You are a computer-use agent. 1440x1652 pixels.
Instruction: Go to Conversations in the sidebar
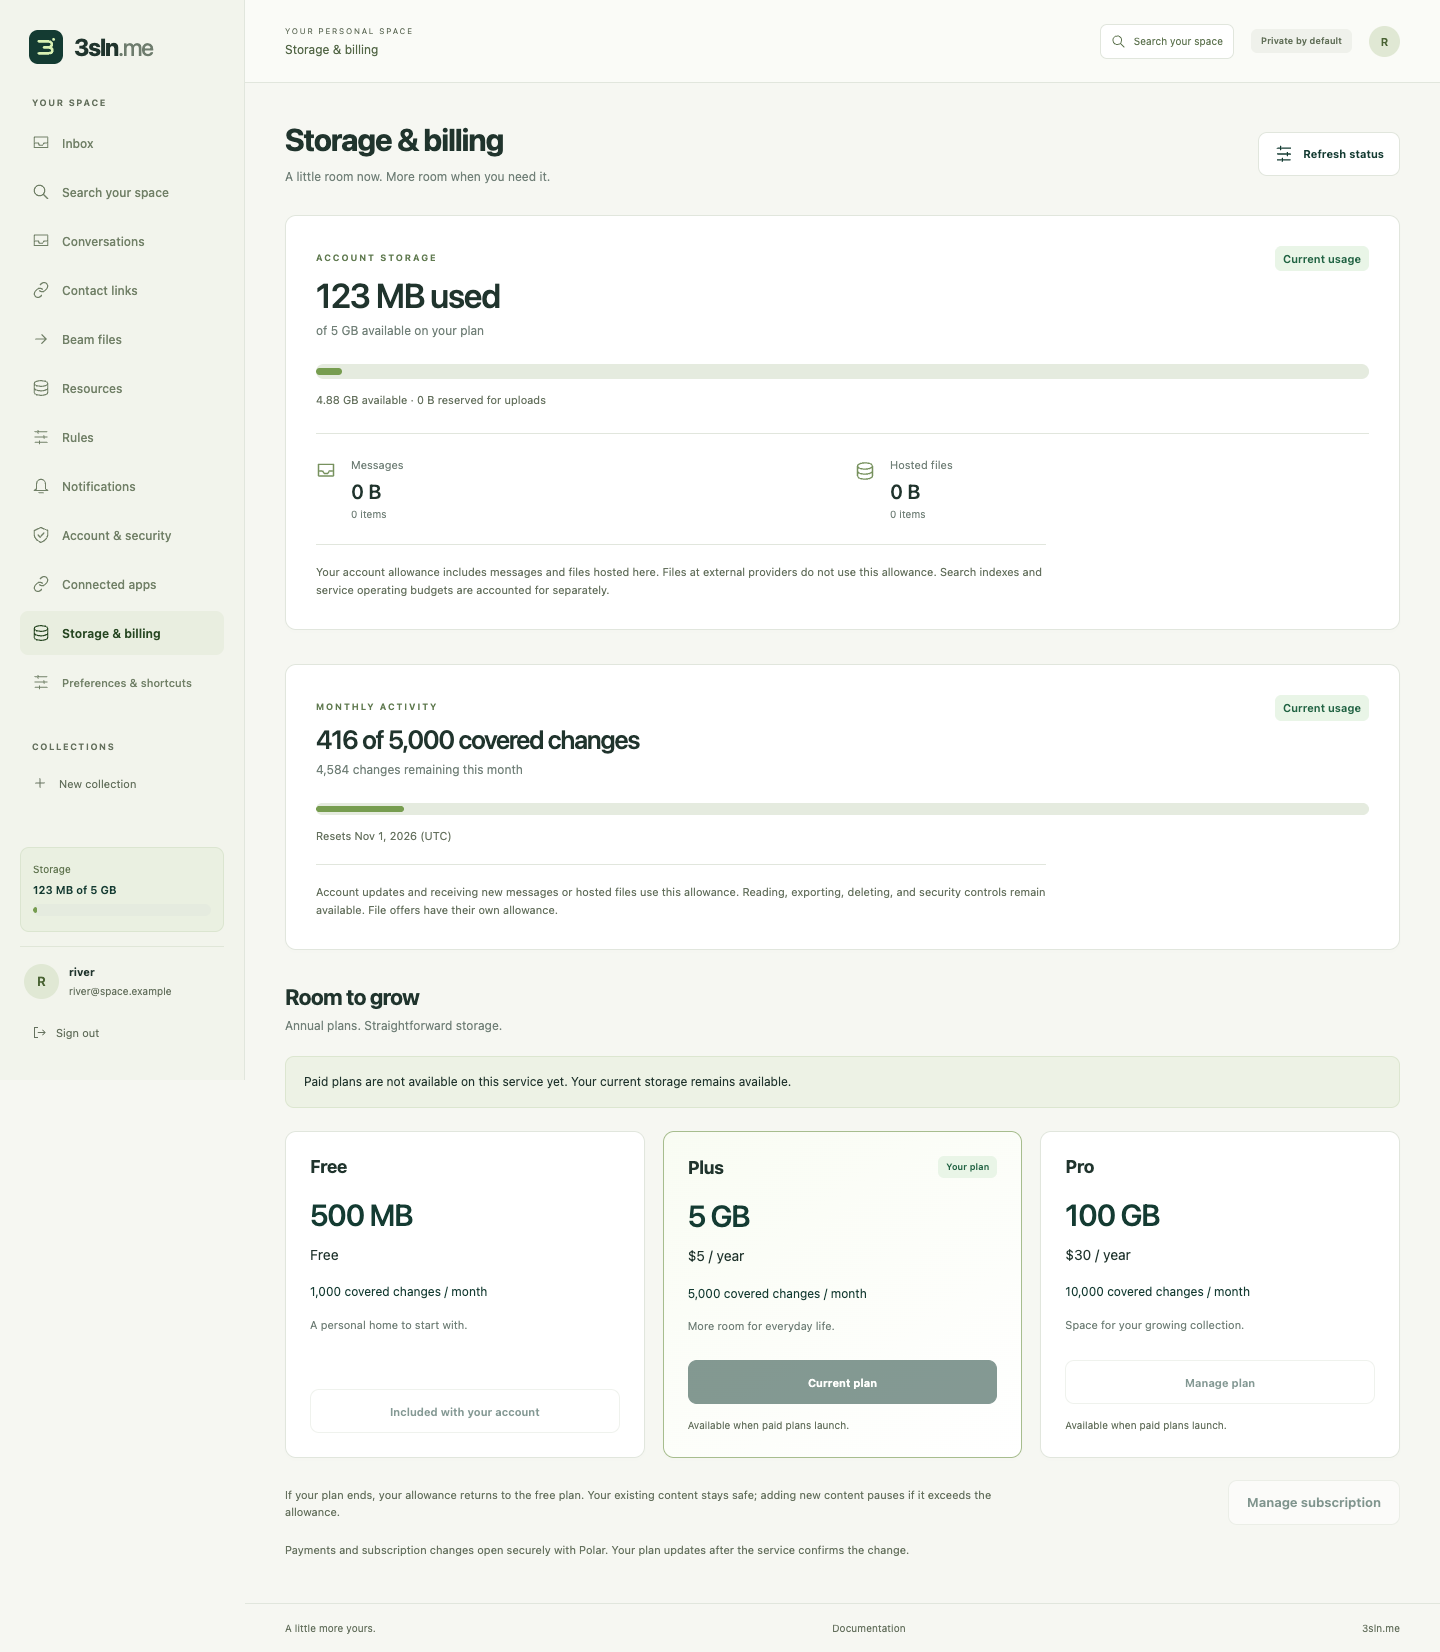[x=122, y=241]
